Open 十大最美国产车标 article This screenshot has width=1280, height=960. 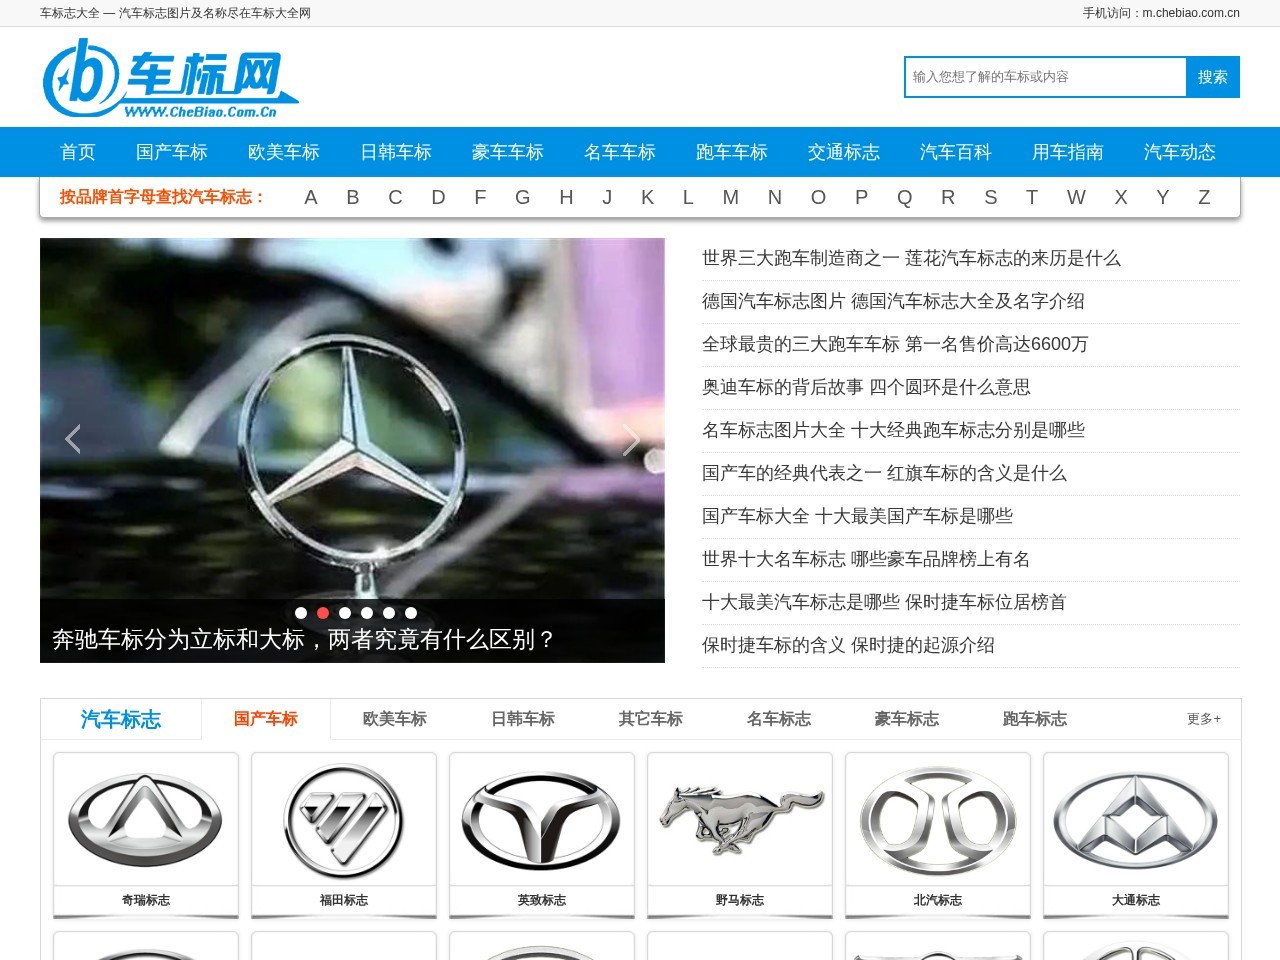click(857, 516)
